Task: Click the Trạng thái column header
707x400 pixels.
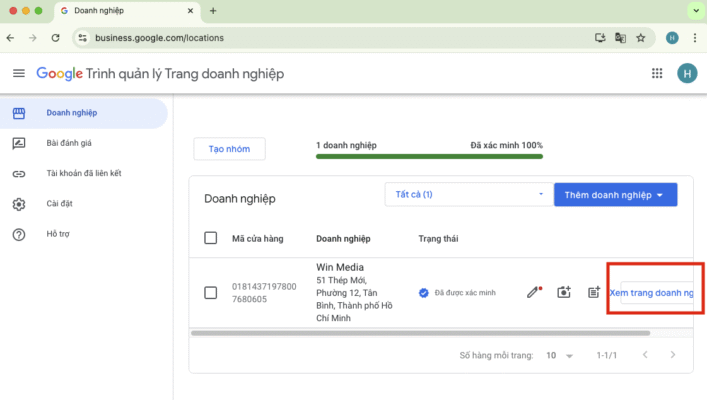Action: [x=438, y=239]
